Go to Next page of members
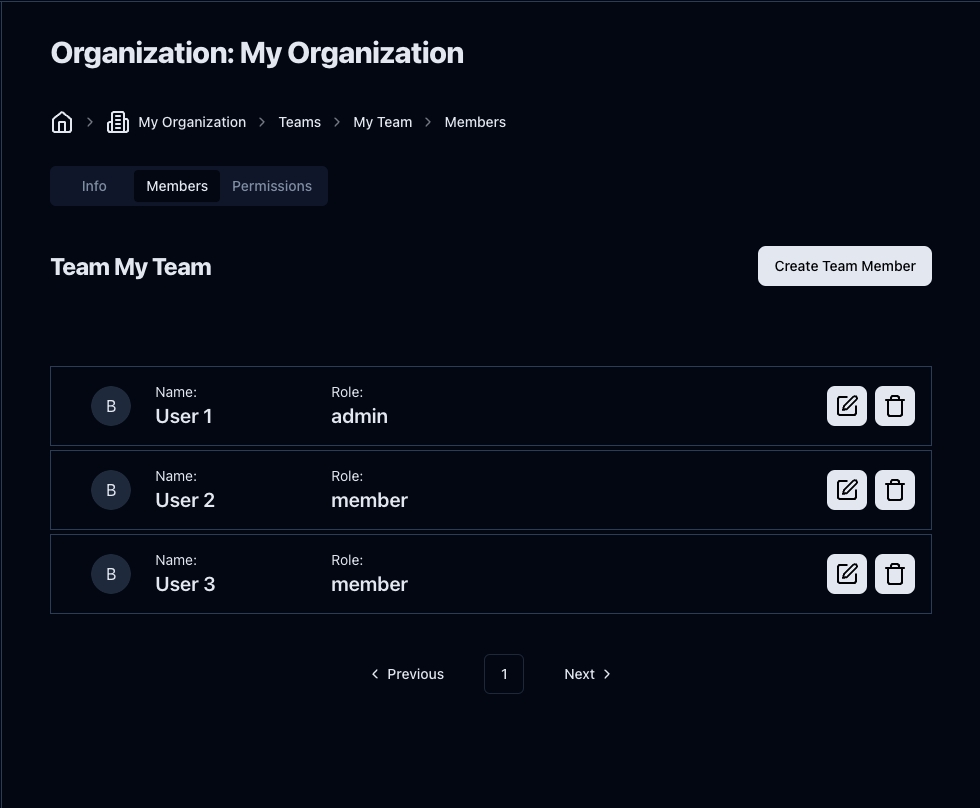The width and height of the screenshot is (980, 808). point(587,674)
